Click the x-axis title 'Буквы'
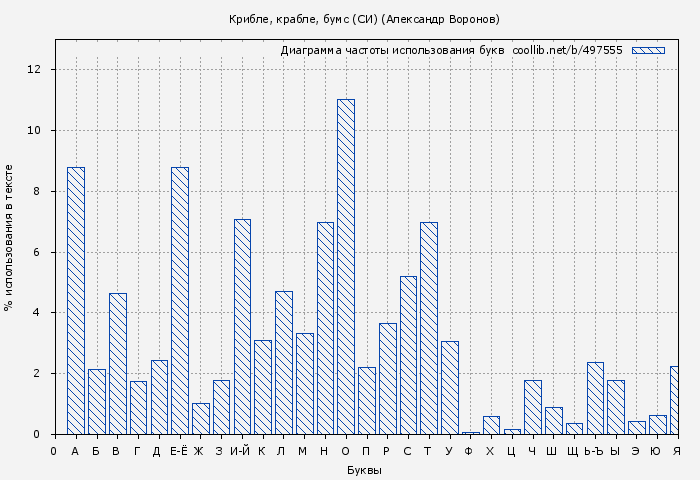 click(364, 470)
